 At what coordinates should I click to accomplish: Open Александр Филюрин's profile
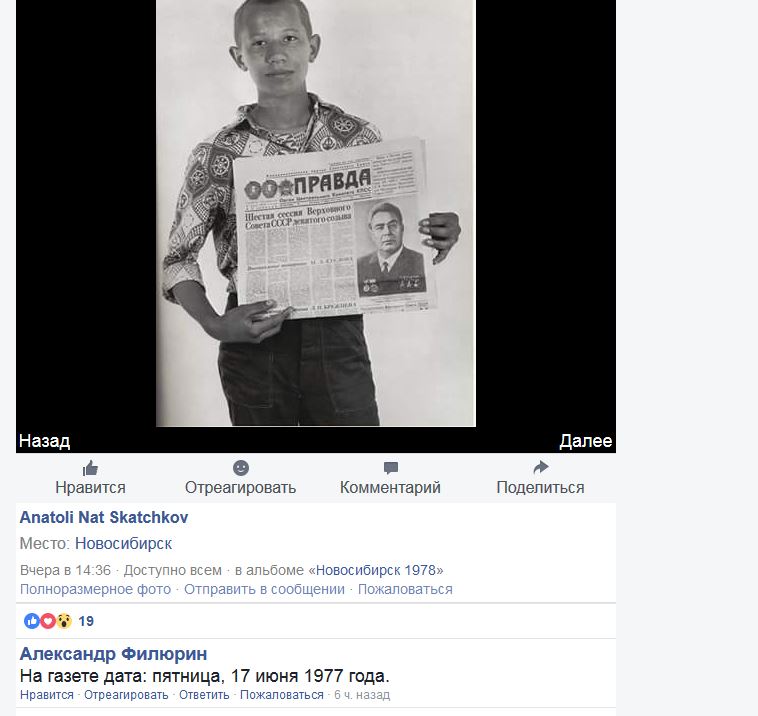click(113, 654)
